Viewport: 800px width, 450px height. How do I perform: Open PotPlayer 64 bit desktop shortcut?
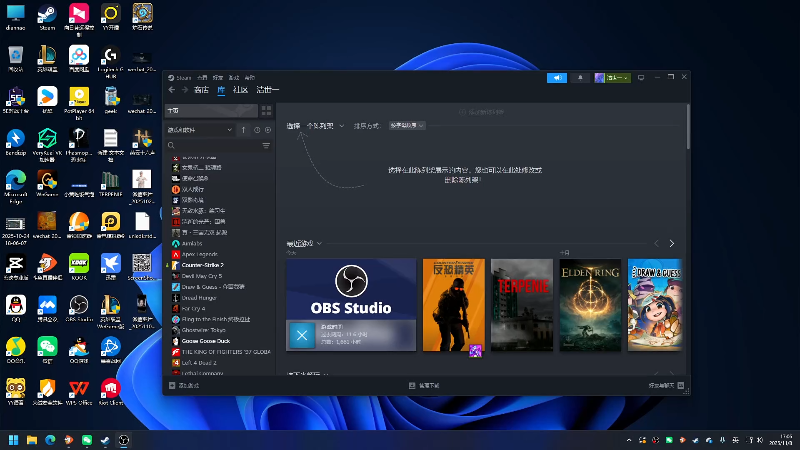click(x=79, y=102)
